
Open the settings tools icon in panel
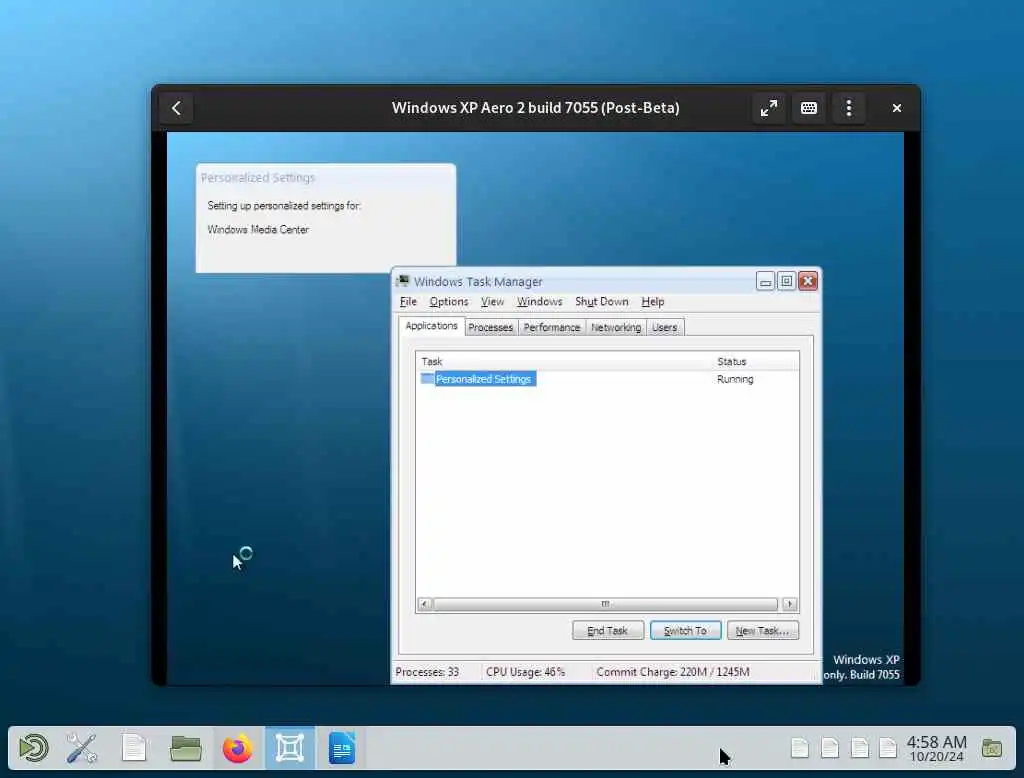(82, 748)
